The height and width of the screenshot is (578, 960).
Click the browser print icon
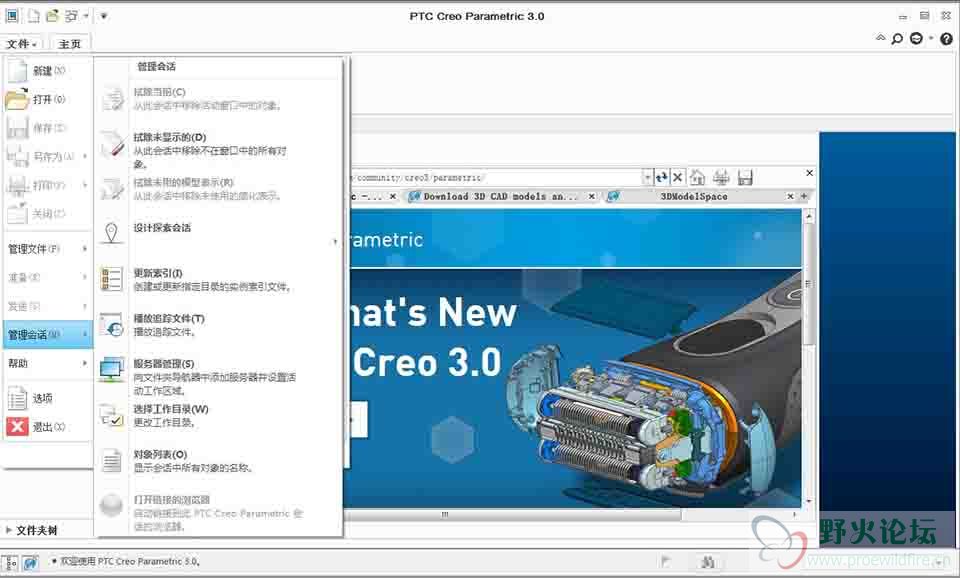(721, 178)
